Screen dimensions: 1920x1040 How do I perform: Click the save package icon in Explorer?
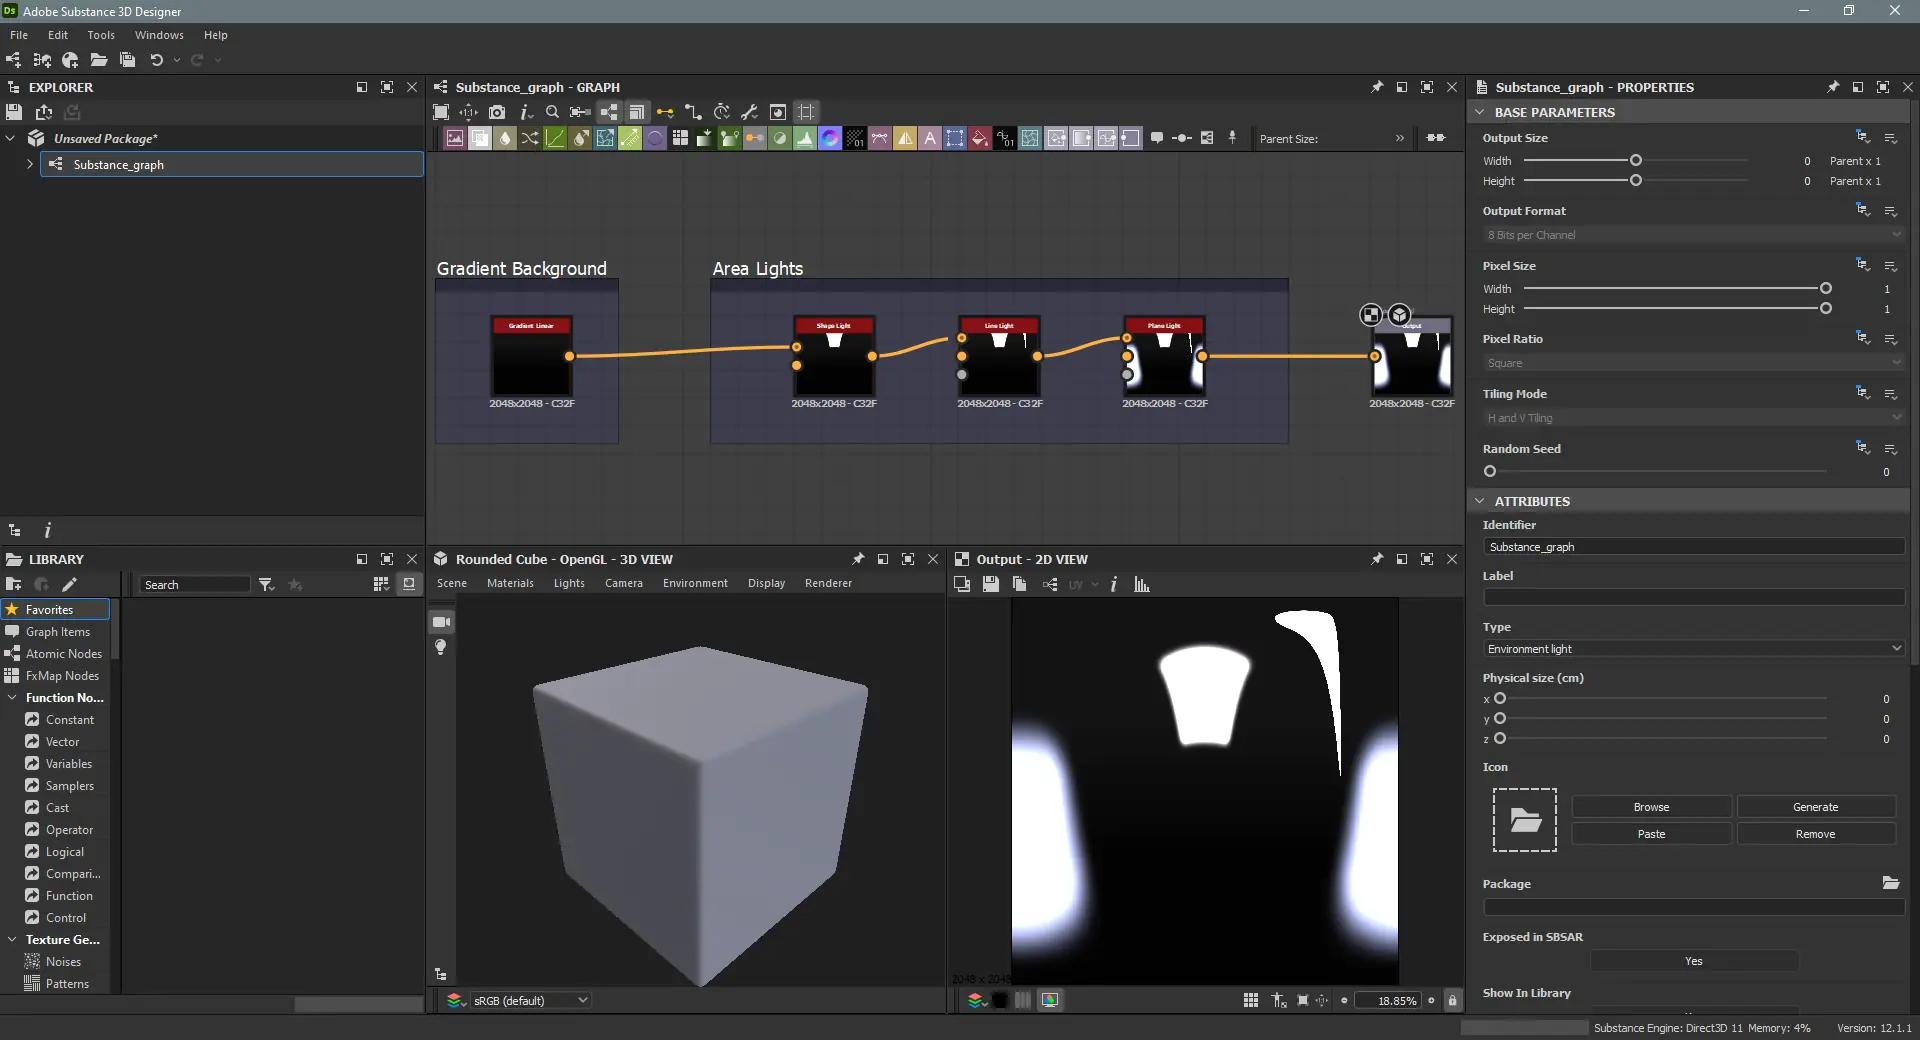[14, 112]
